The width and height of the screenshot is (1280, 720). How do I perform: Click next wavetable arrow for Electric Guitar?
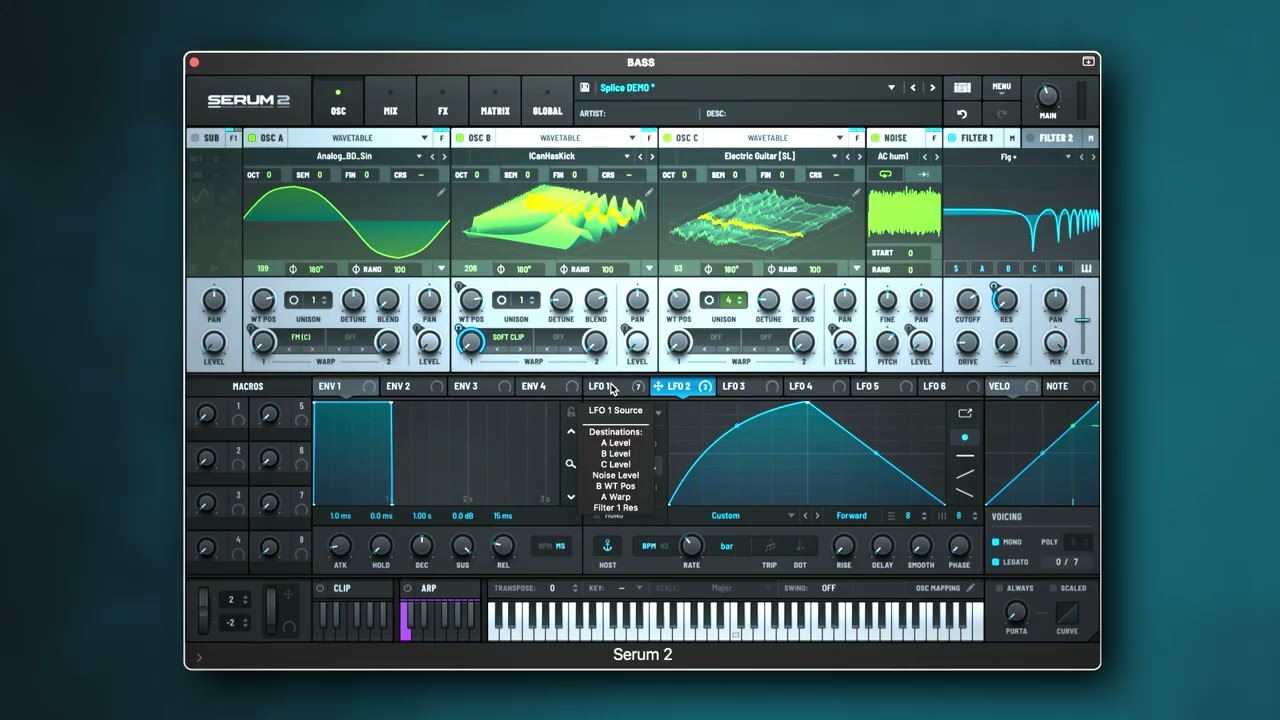tap(860, 157)
